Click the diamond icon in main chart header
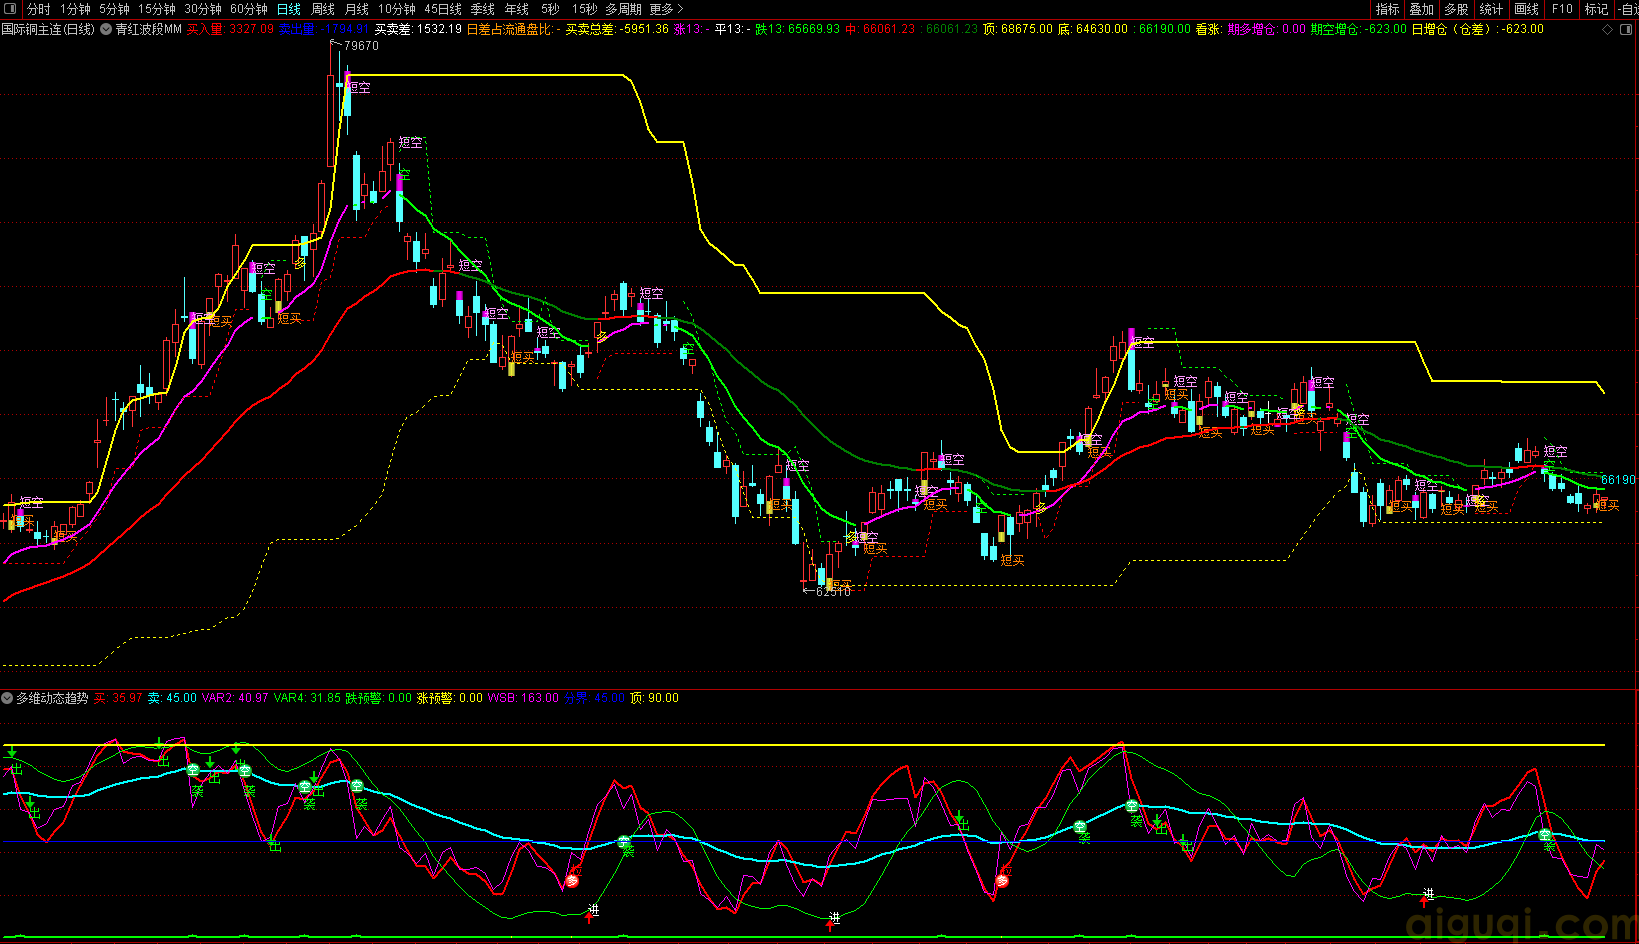Screen dimensions: 1639x944 (1607, 29)
